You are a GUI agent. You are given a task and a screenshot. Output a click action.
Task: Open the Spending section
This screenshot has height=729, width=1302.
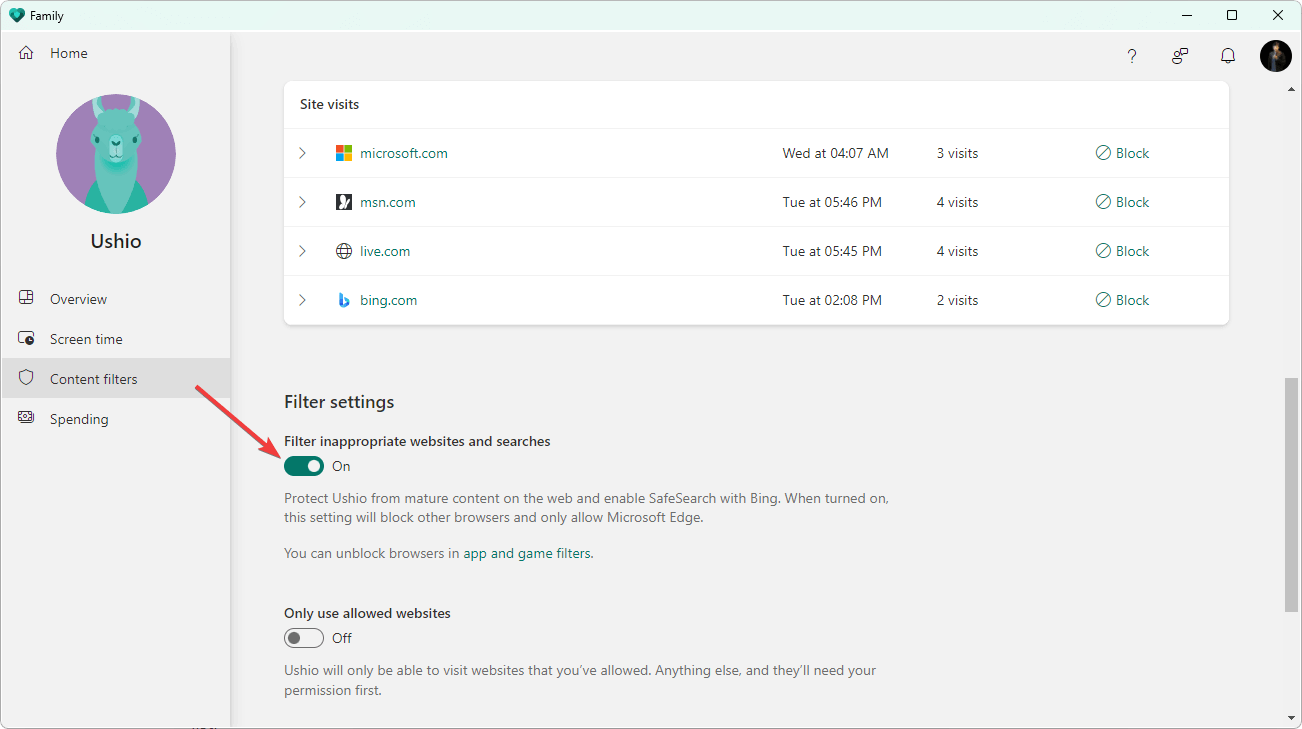click(115, 419)
